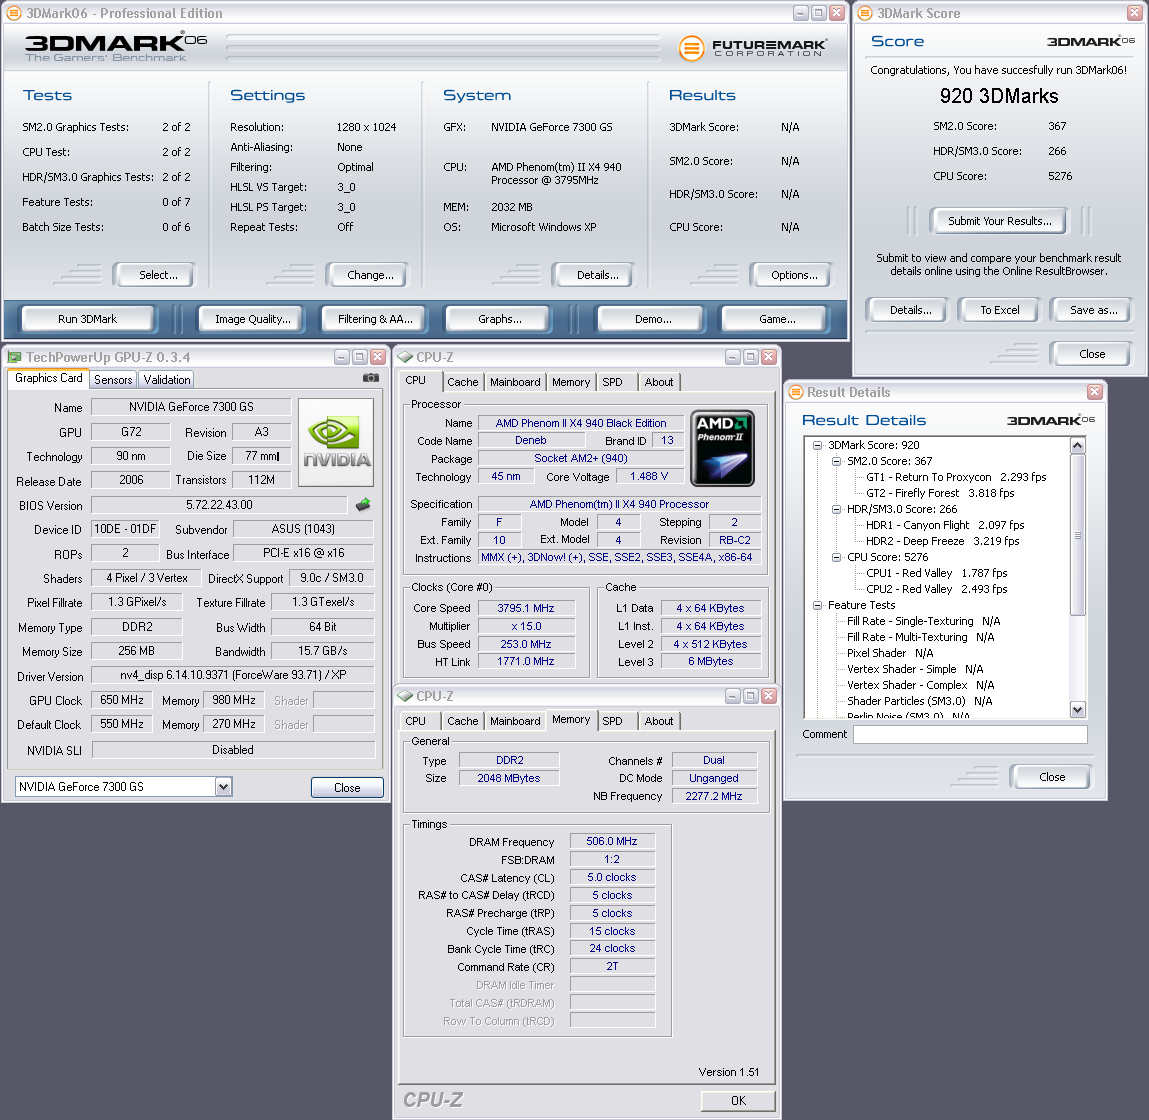1149x1120 pixels.
Task: Click Result Details scrollbar up arrow
Action: pos(1077,445)
